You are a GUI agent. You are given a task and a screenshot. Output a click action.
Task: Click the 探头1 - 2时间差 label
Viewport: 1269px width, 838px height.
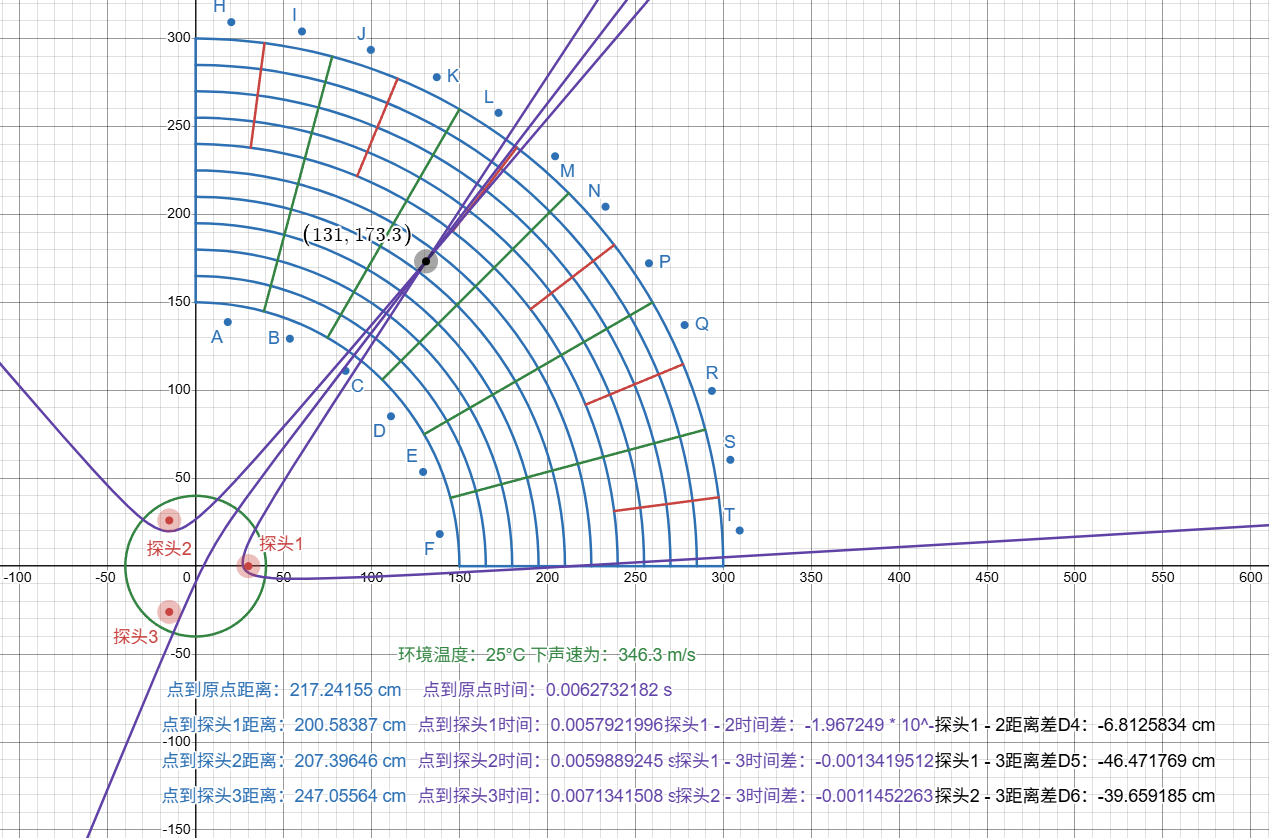click(x=799, y=725)
